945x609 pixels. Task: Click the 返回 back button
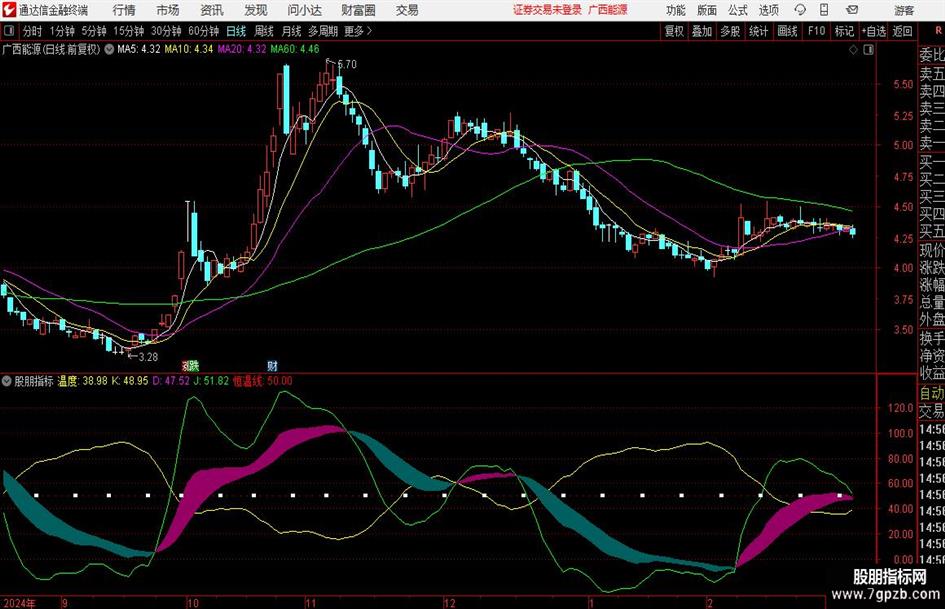902,31
